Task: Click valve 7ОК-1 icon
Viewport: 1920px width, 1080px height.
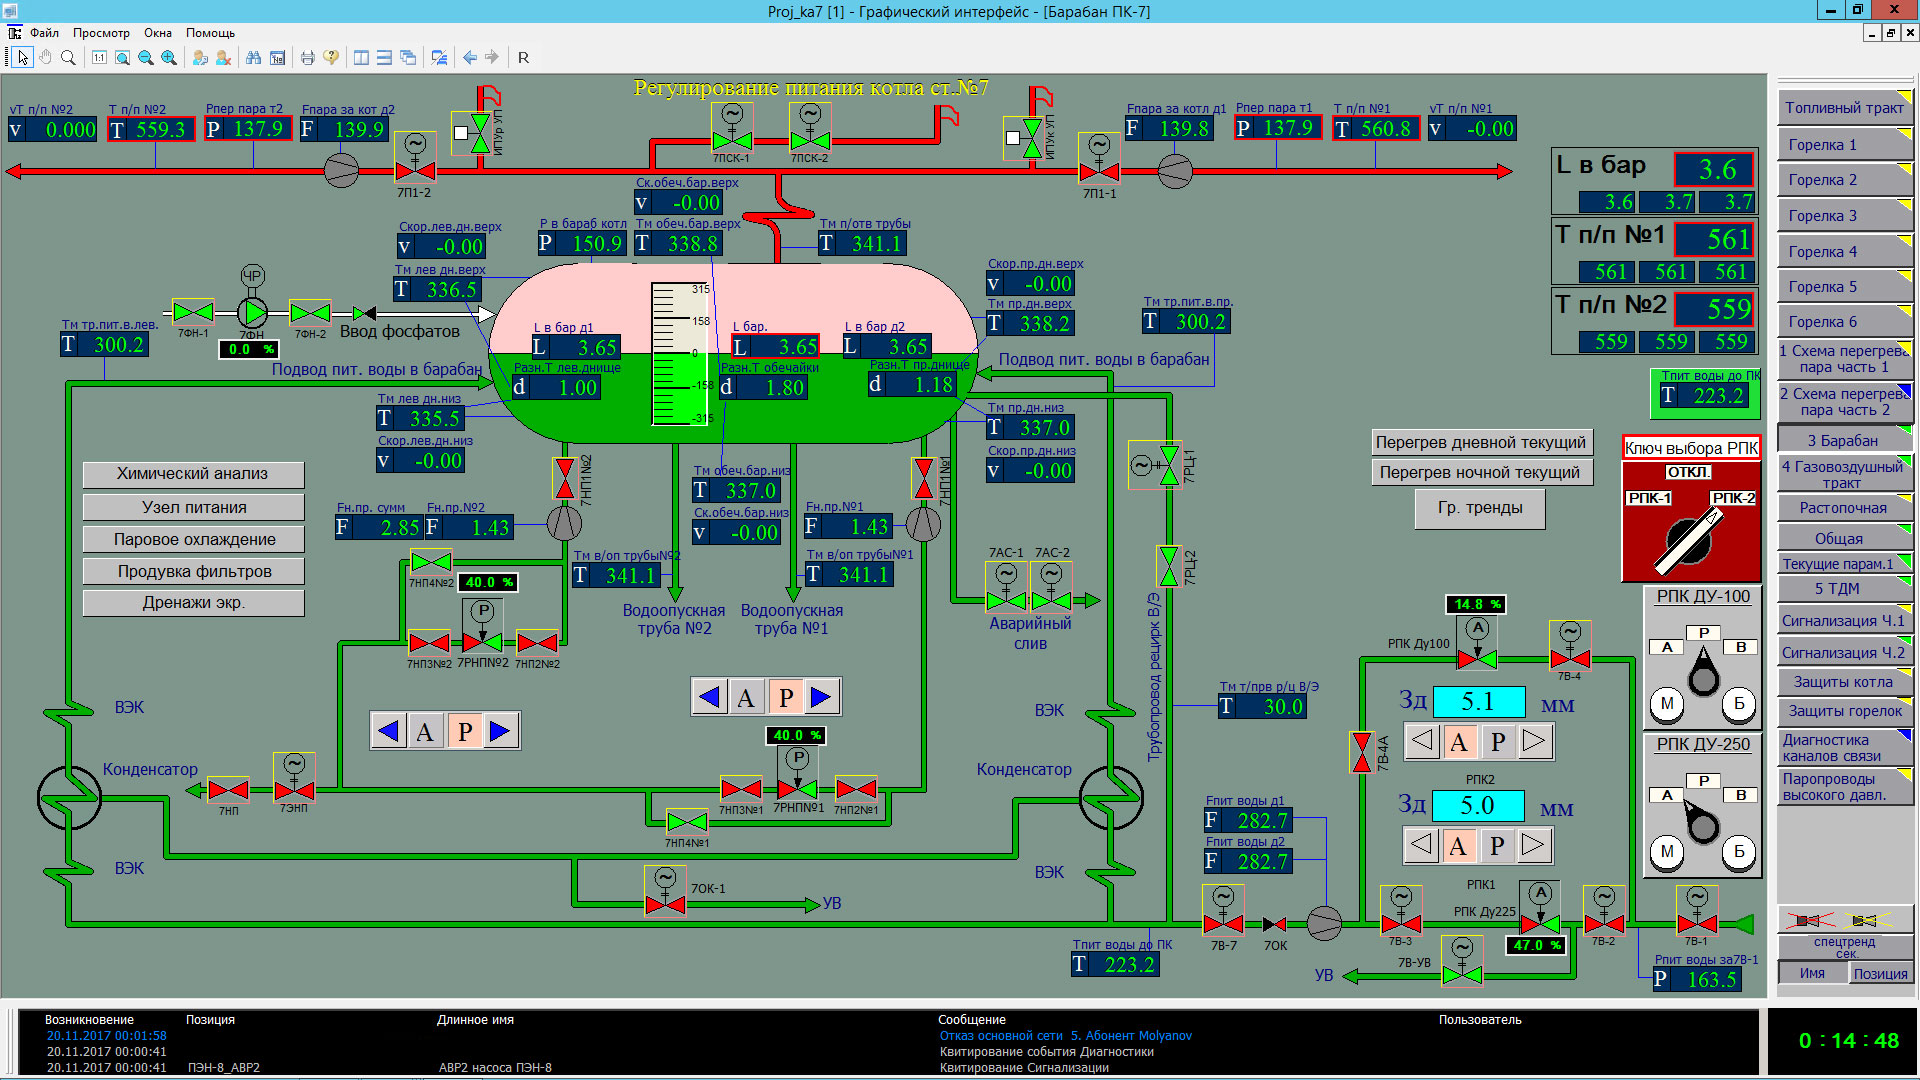Action: click(665, 892)
